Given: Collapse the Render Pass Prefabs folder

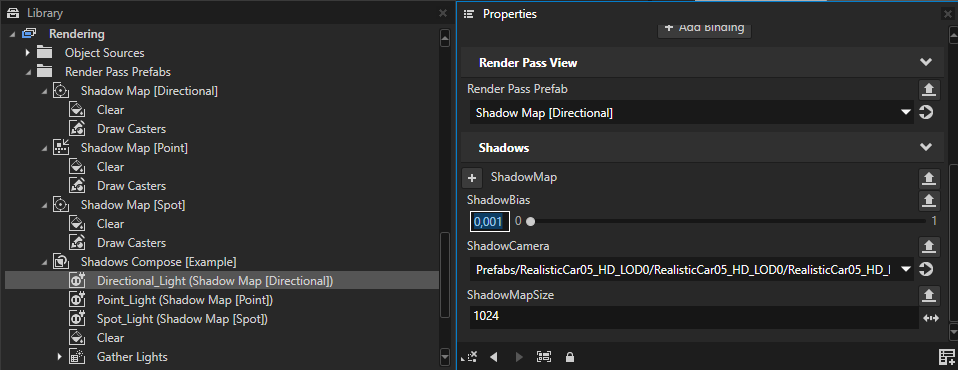Looking at the screenshot, I should pos(28,72).
